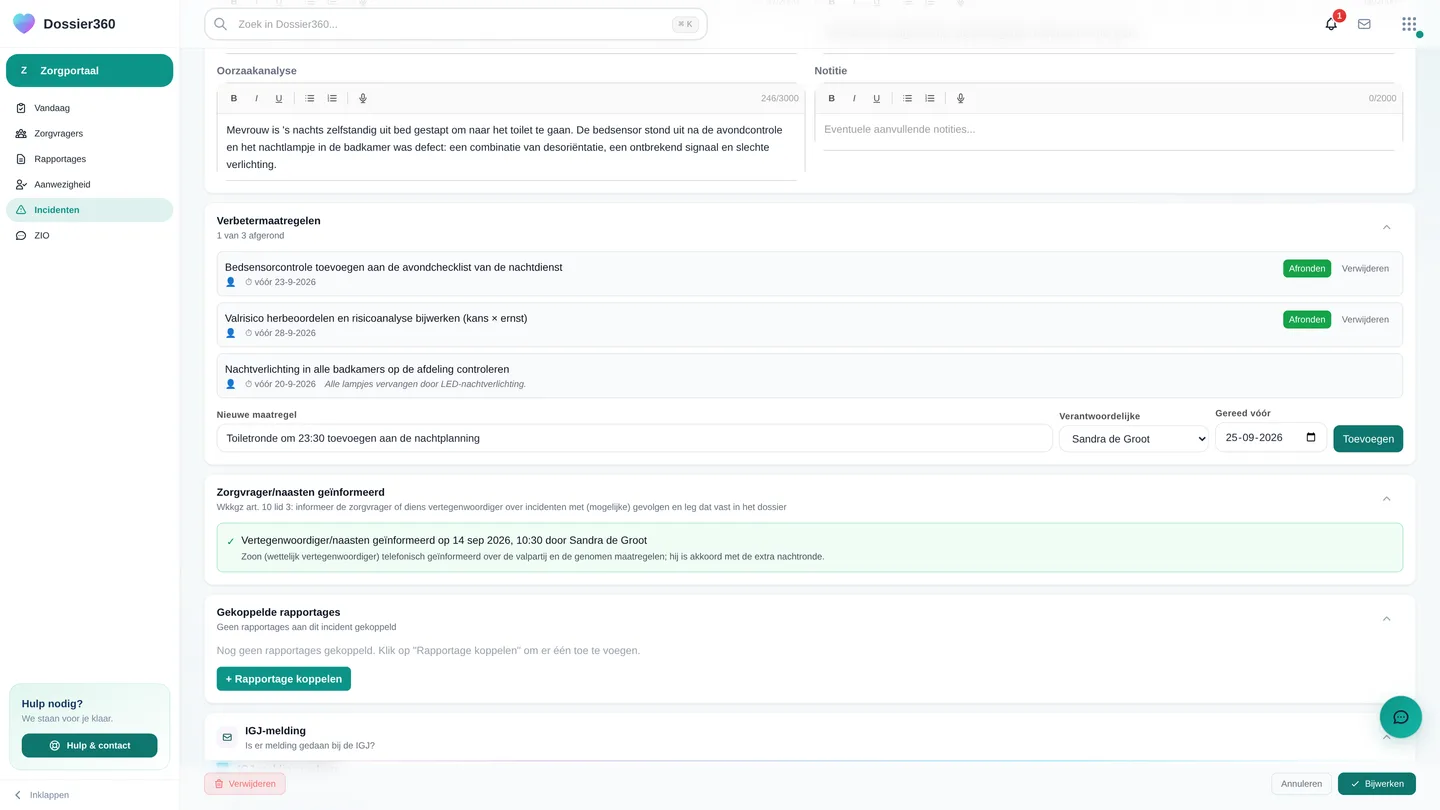Toggle bold in Notitie editor
The image size is (1440, 810).
click(832, 98)
